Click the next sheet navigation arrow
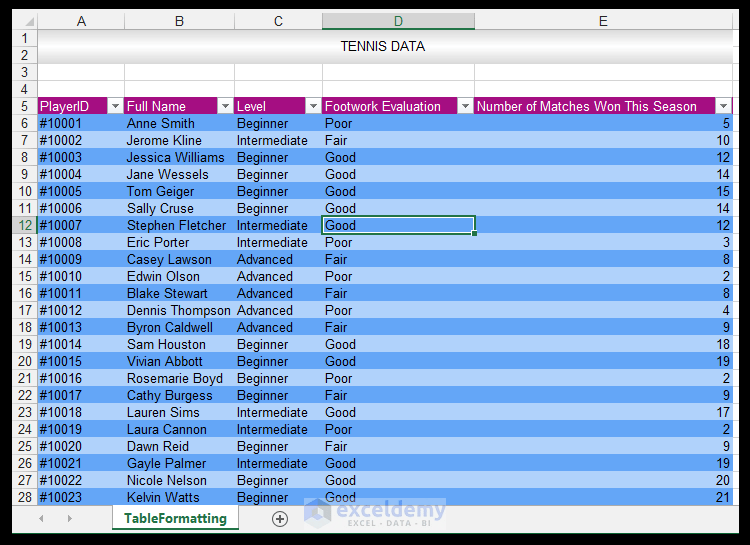 tap(70, 519)
